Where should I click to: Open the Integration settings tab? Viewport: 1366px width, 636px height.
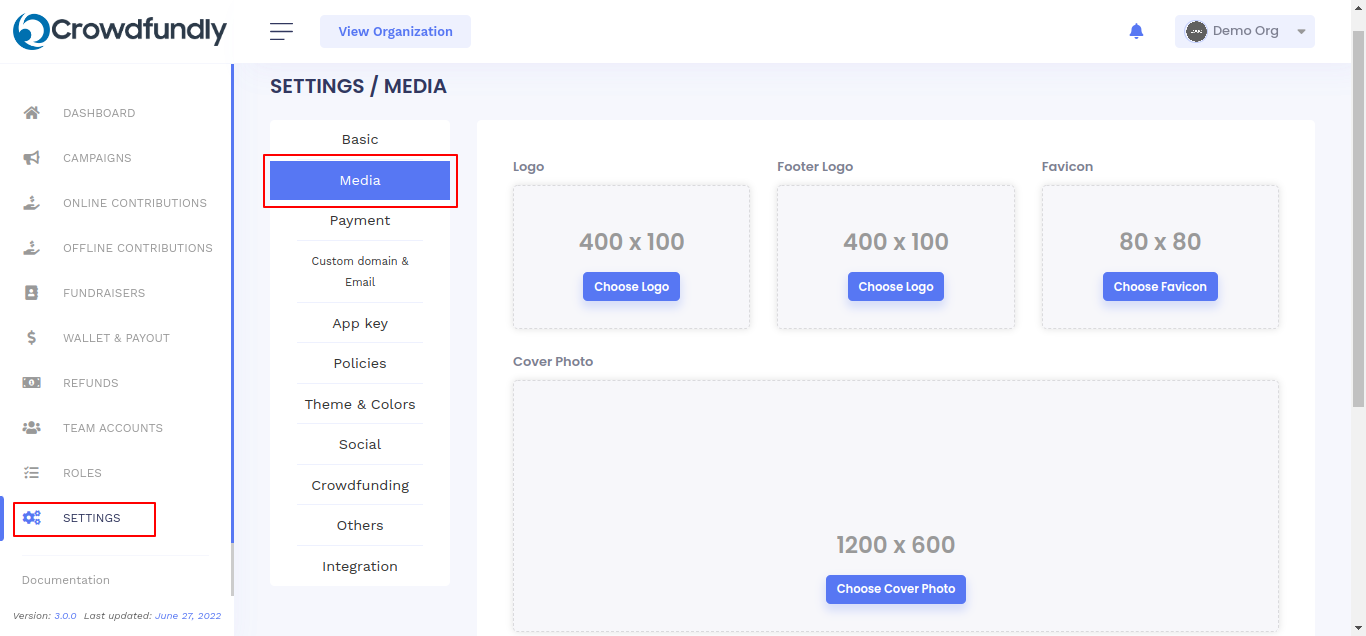[360, 566]
